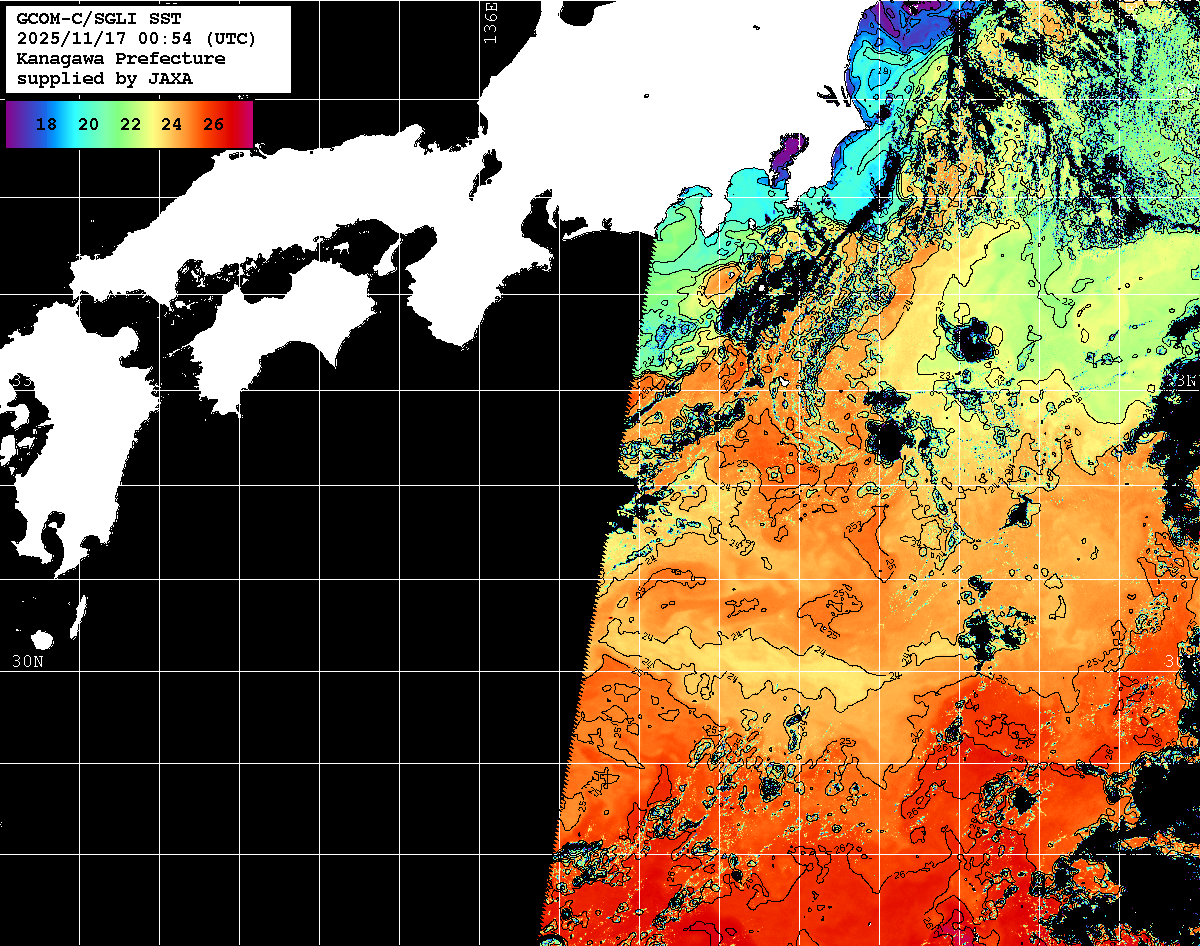Click the 136E longitude label
1200x946 pixels.
tap(490, 20)
